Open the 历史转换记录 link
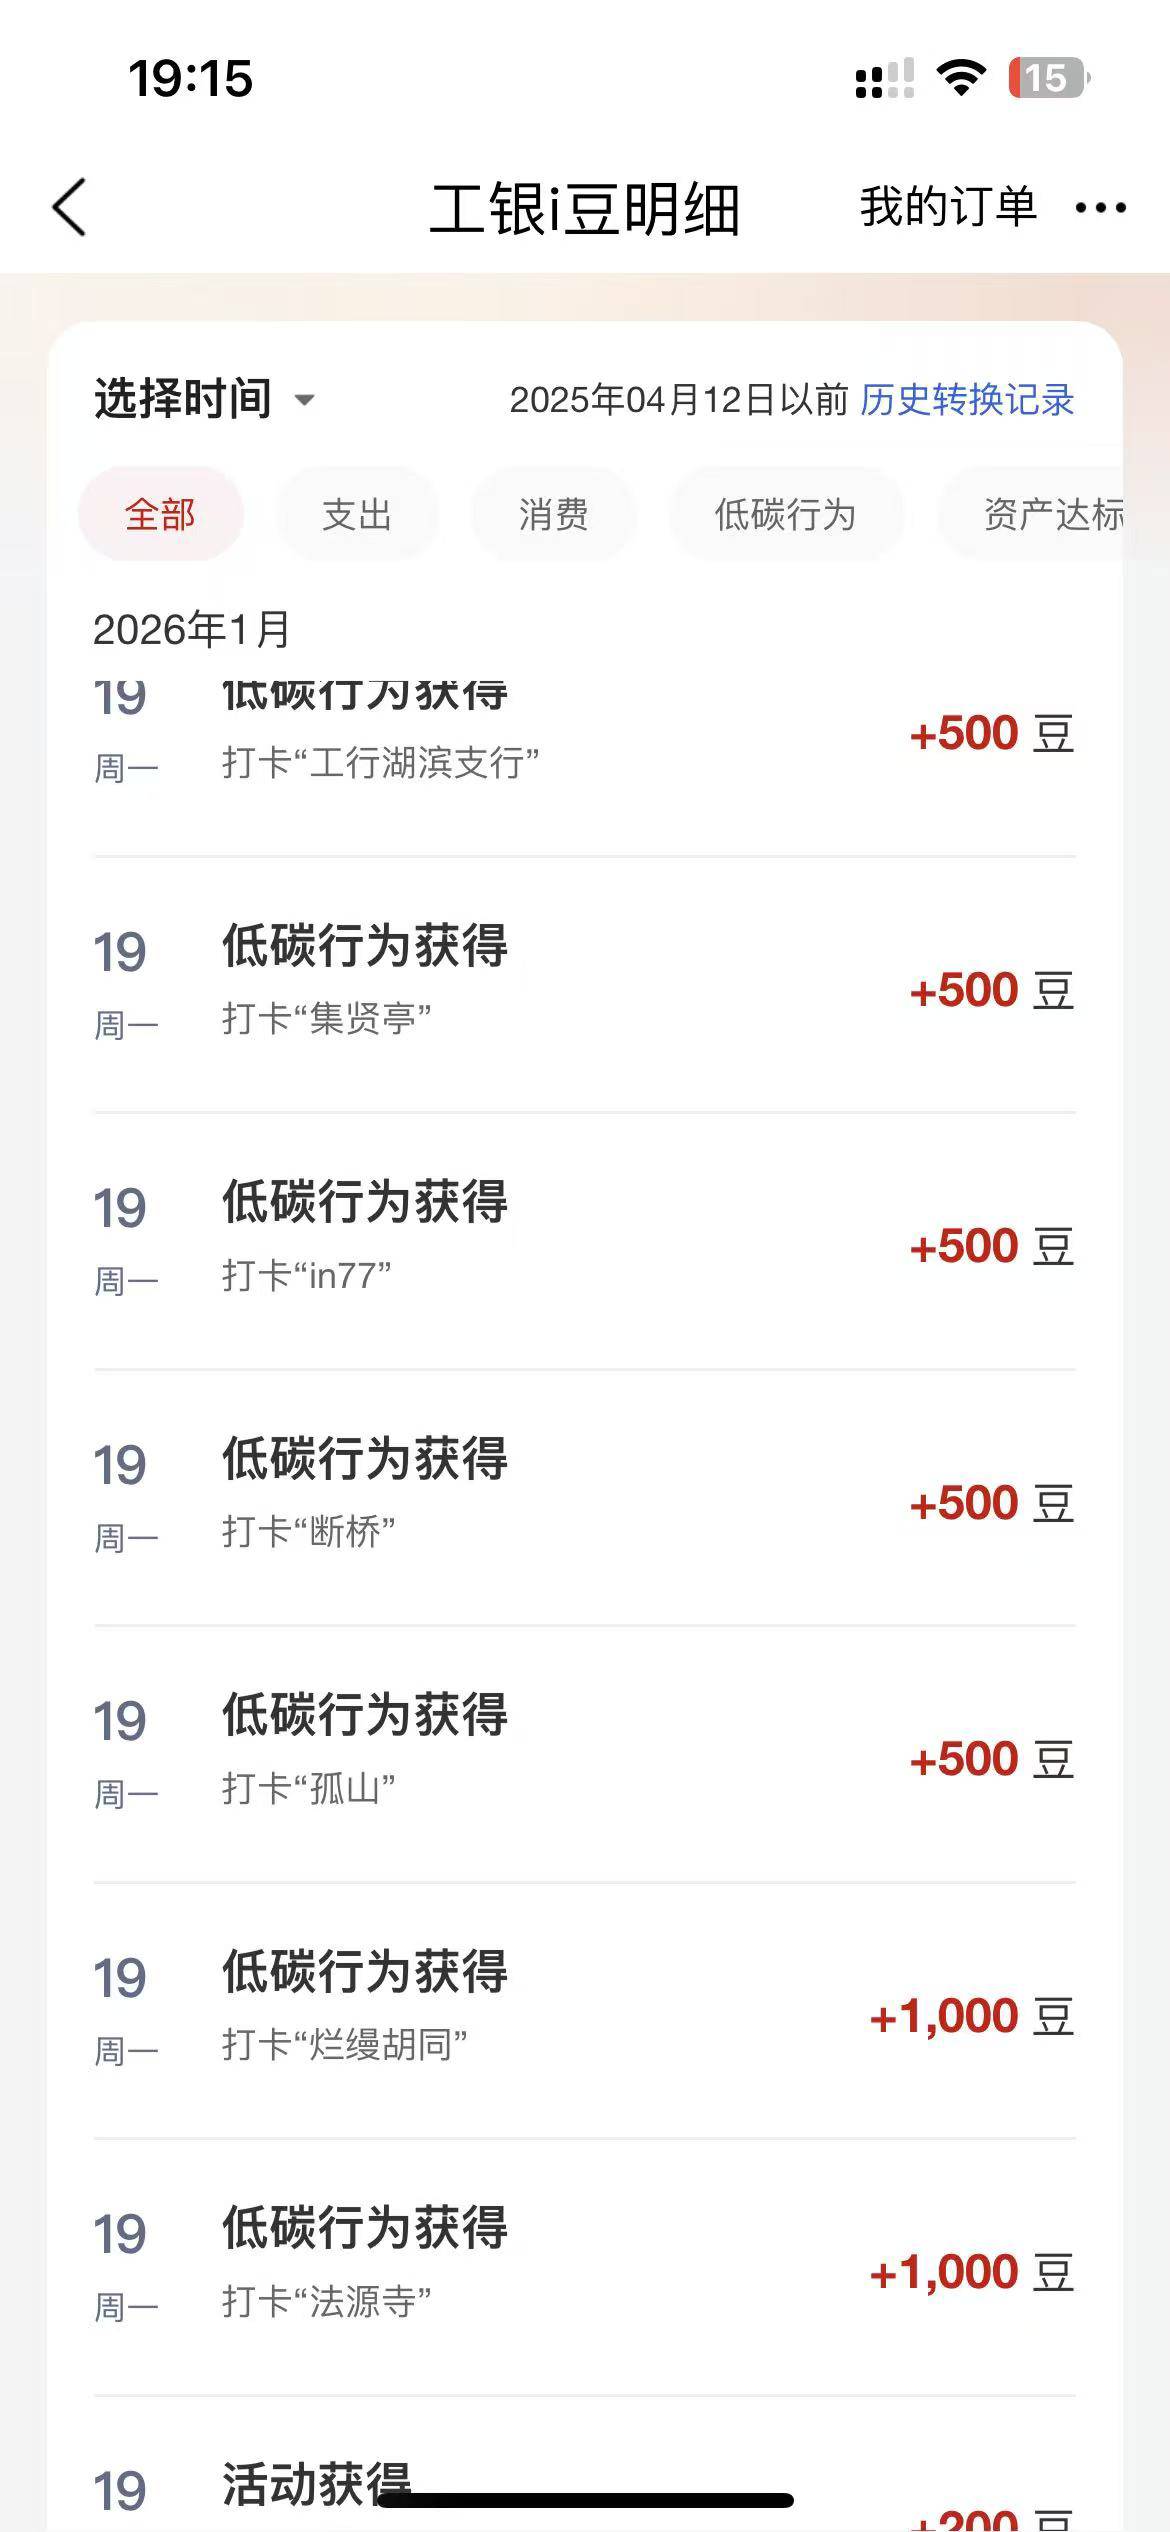 pyautogui.click(x=966, y=400)
